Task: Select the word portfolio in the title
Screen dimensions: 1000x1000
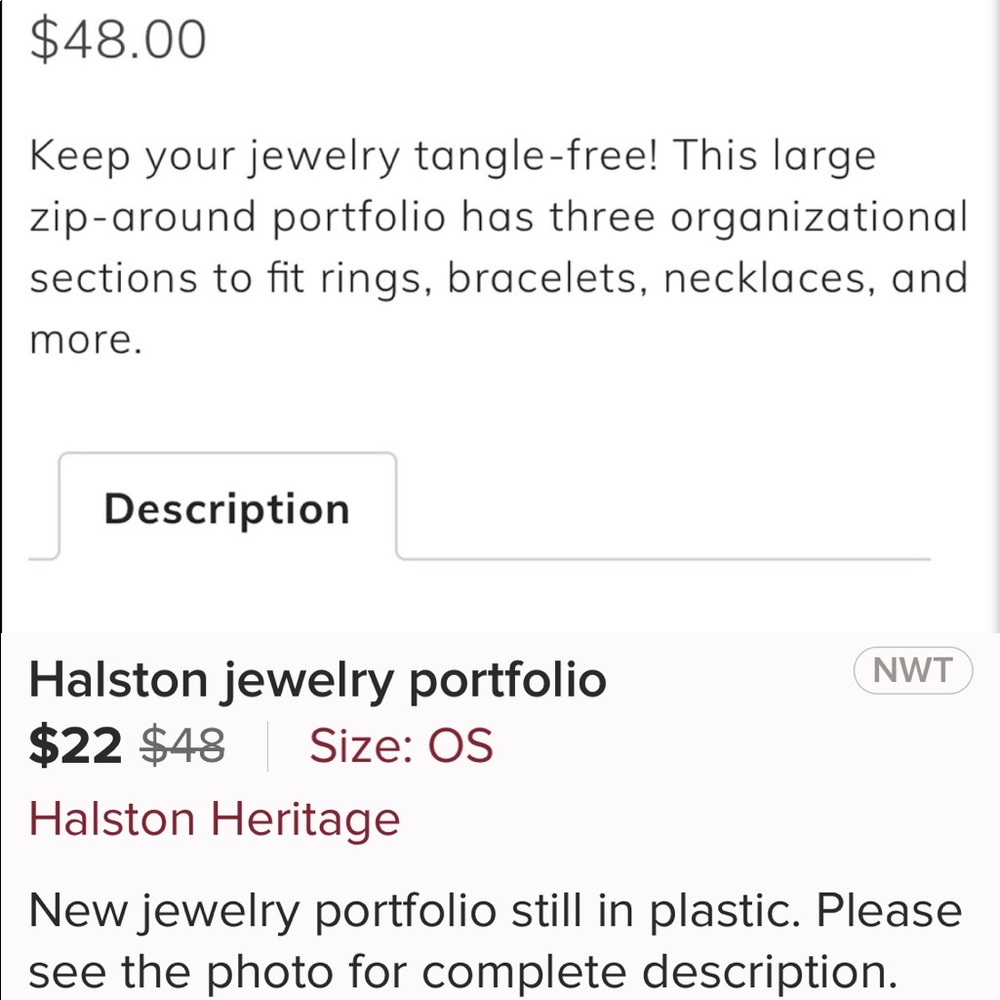Action: (511, 678)
